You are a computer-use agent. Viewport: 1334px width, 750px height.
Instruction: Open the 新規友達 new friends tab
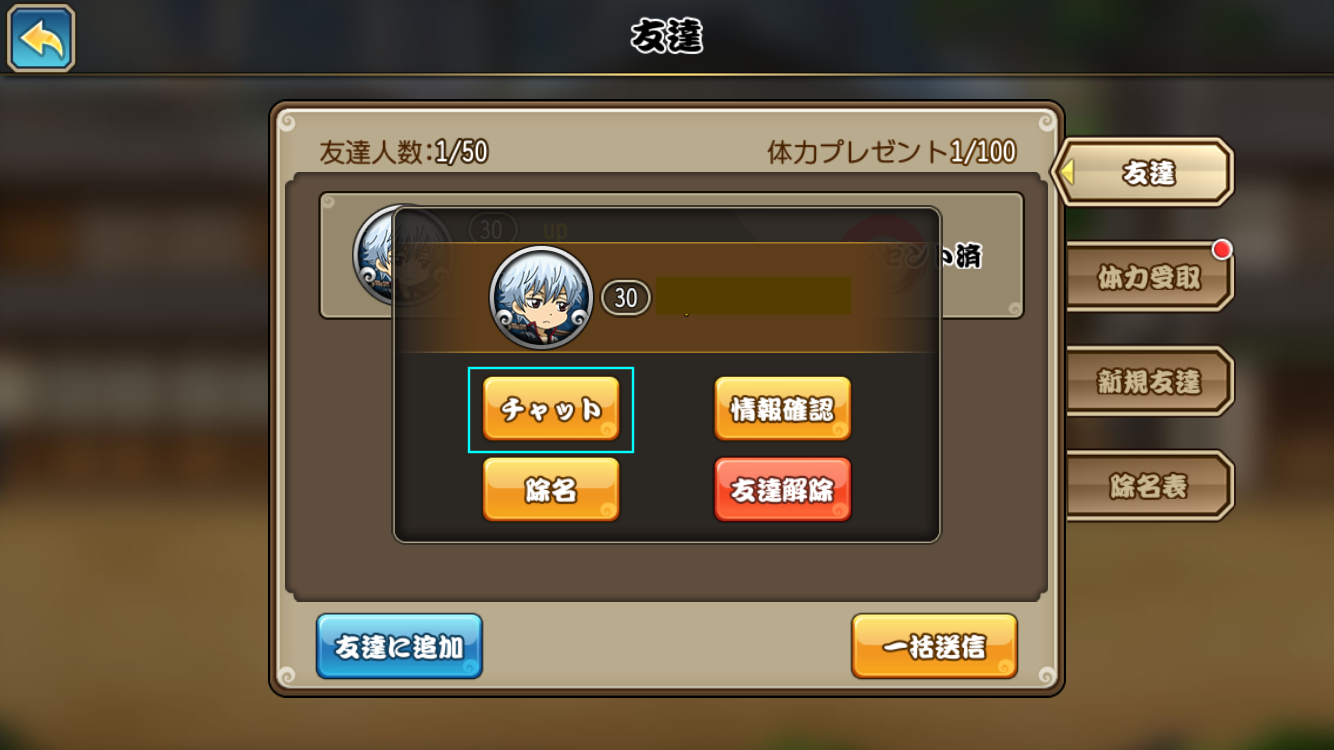[1150, 381]
